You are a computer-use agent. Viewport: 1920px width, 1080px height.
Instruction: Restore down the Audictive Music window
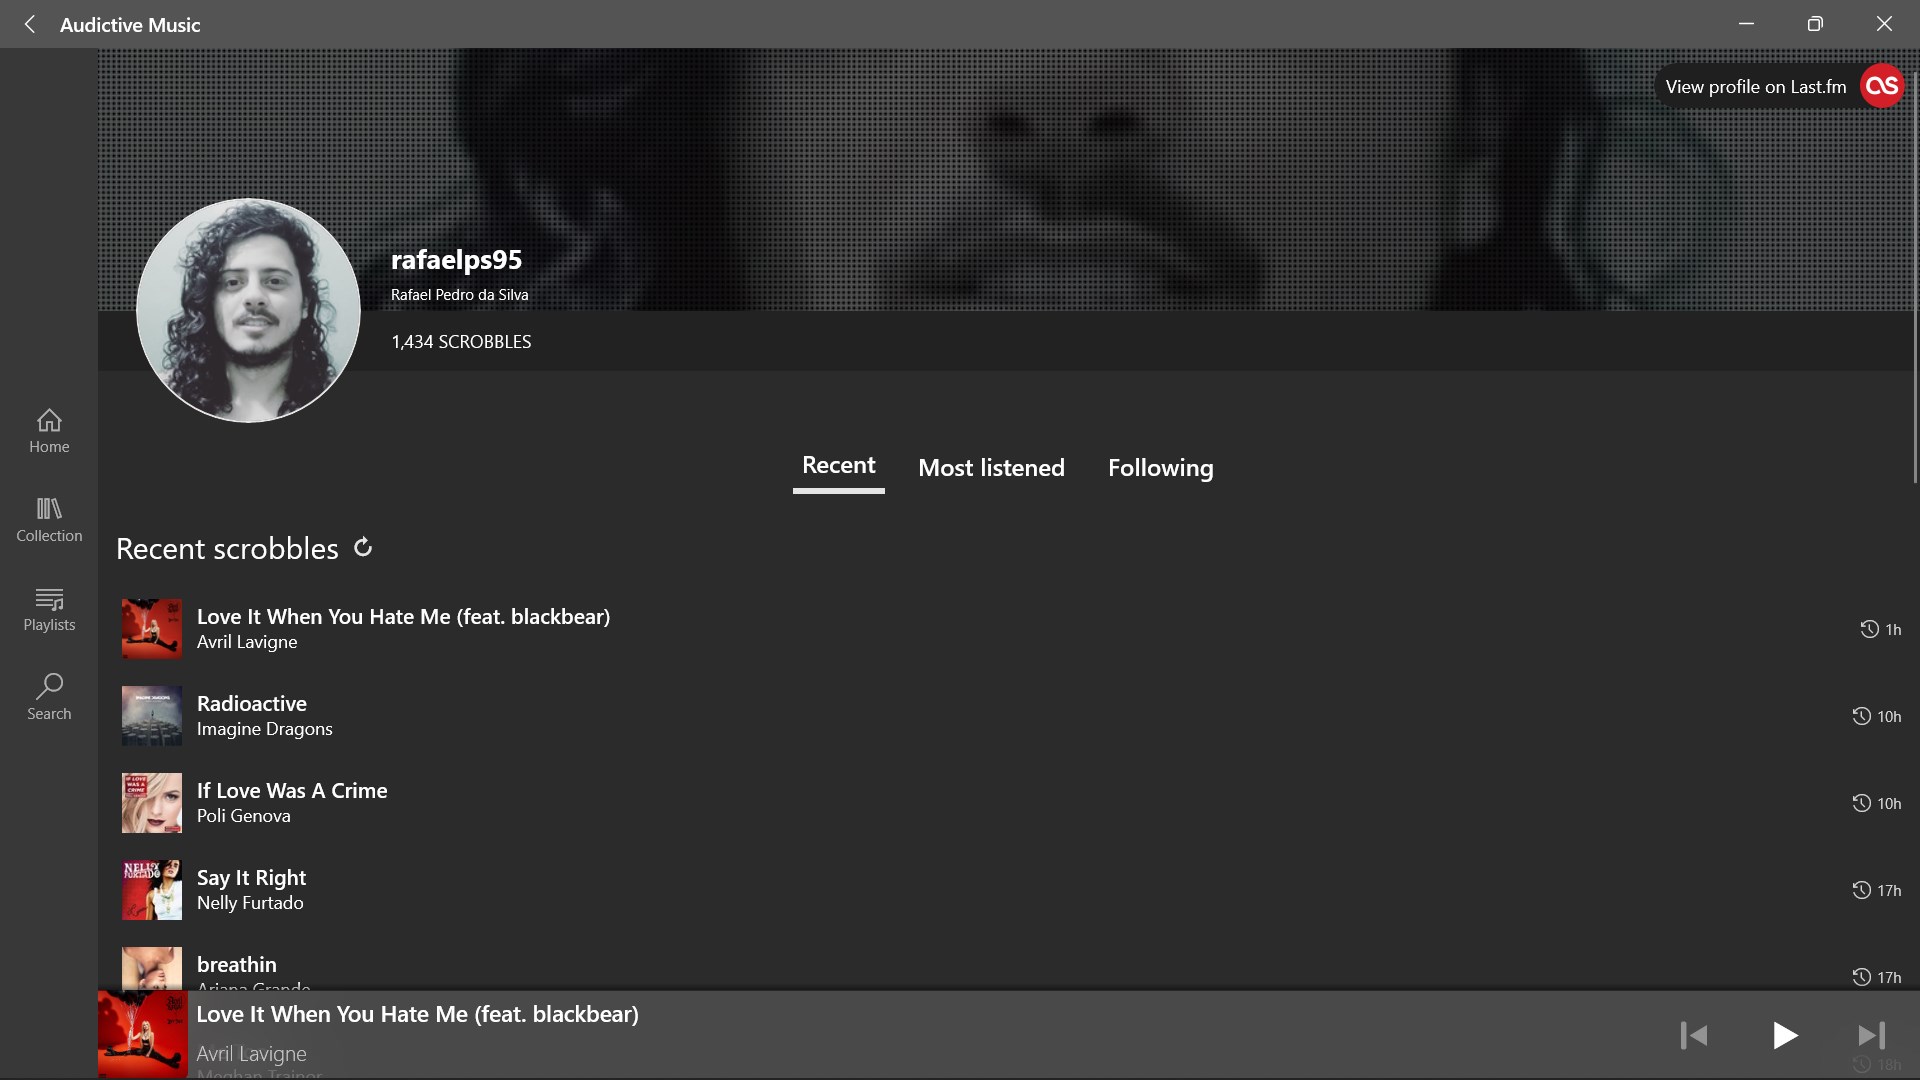tap(1815, 24)
